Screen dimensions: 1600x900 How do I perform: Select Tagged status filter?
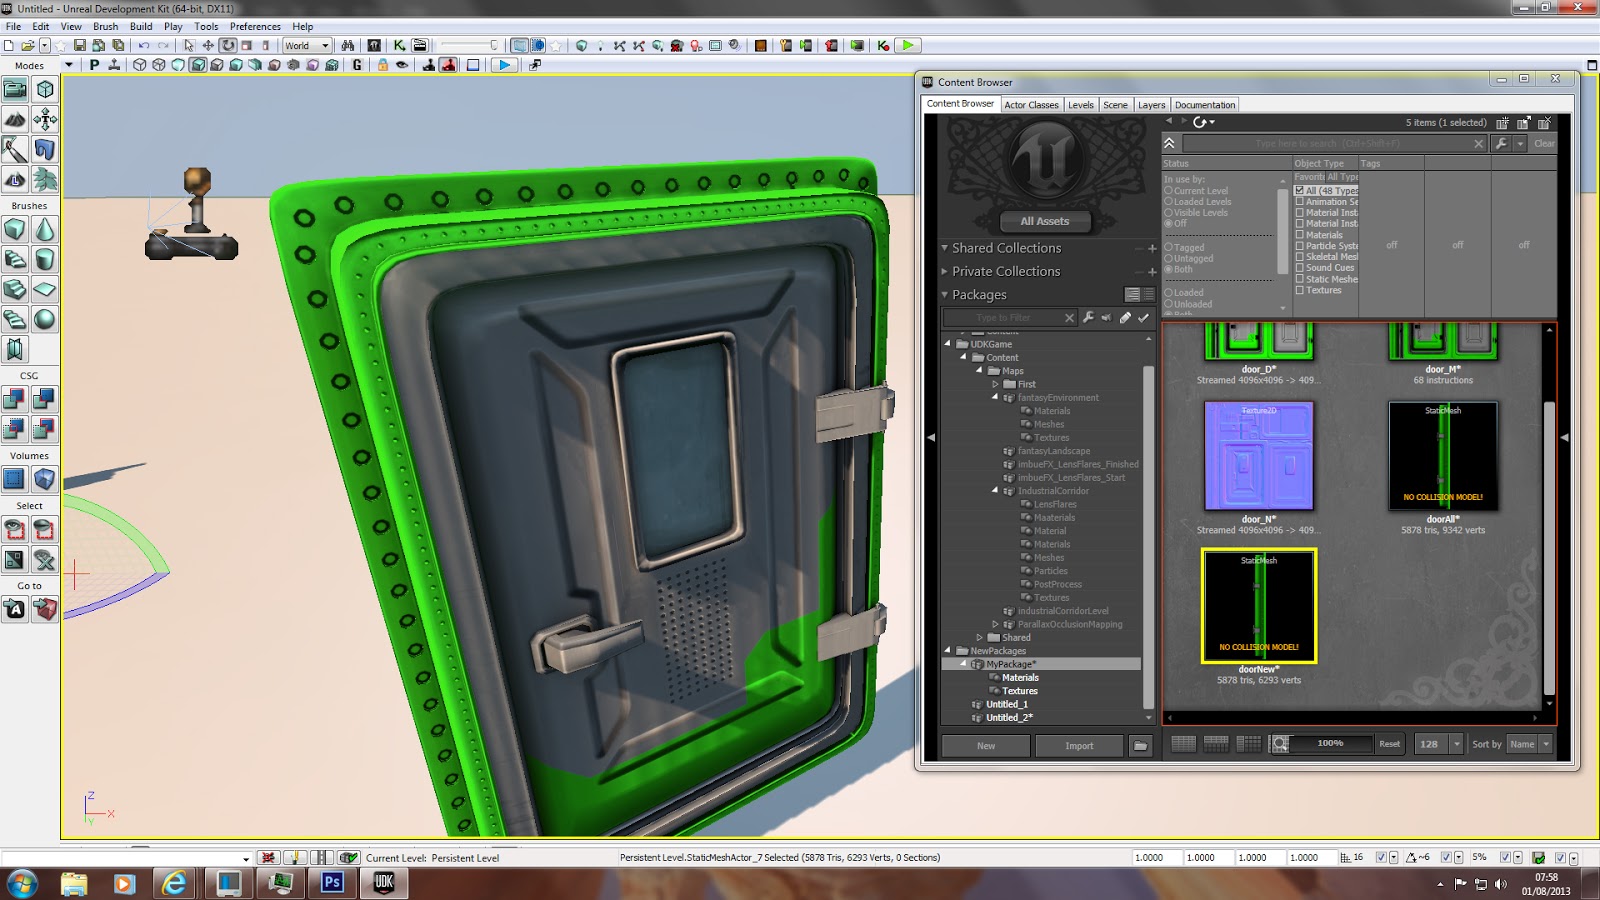[x=1184, y=247]
